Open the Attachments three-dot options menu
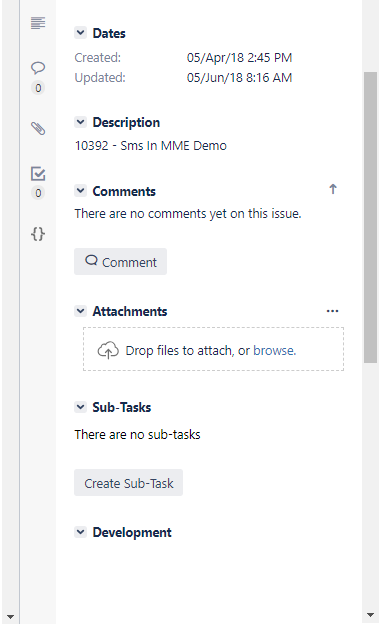Screen dimensions: 380x624 [x=332, y=311]
